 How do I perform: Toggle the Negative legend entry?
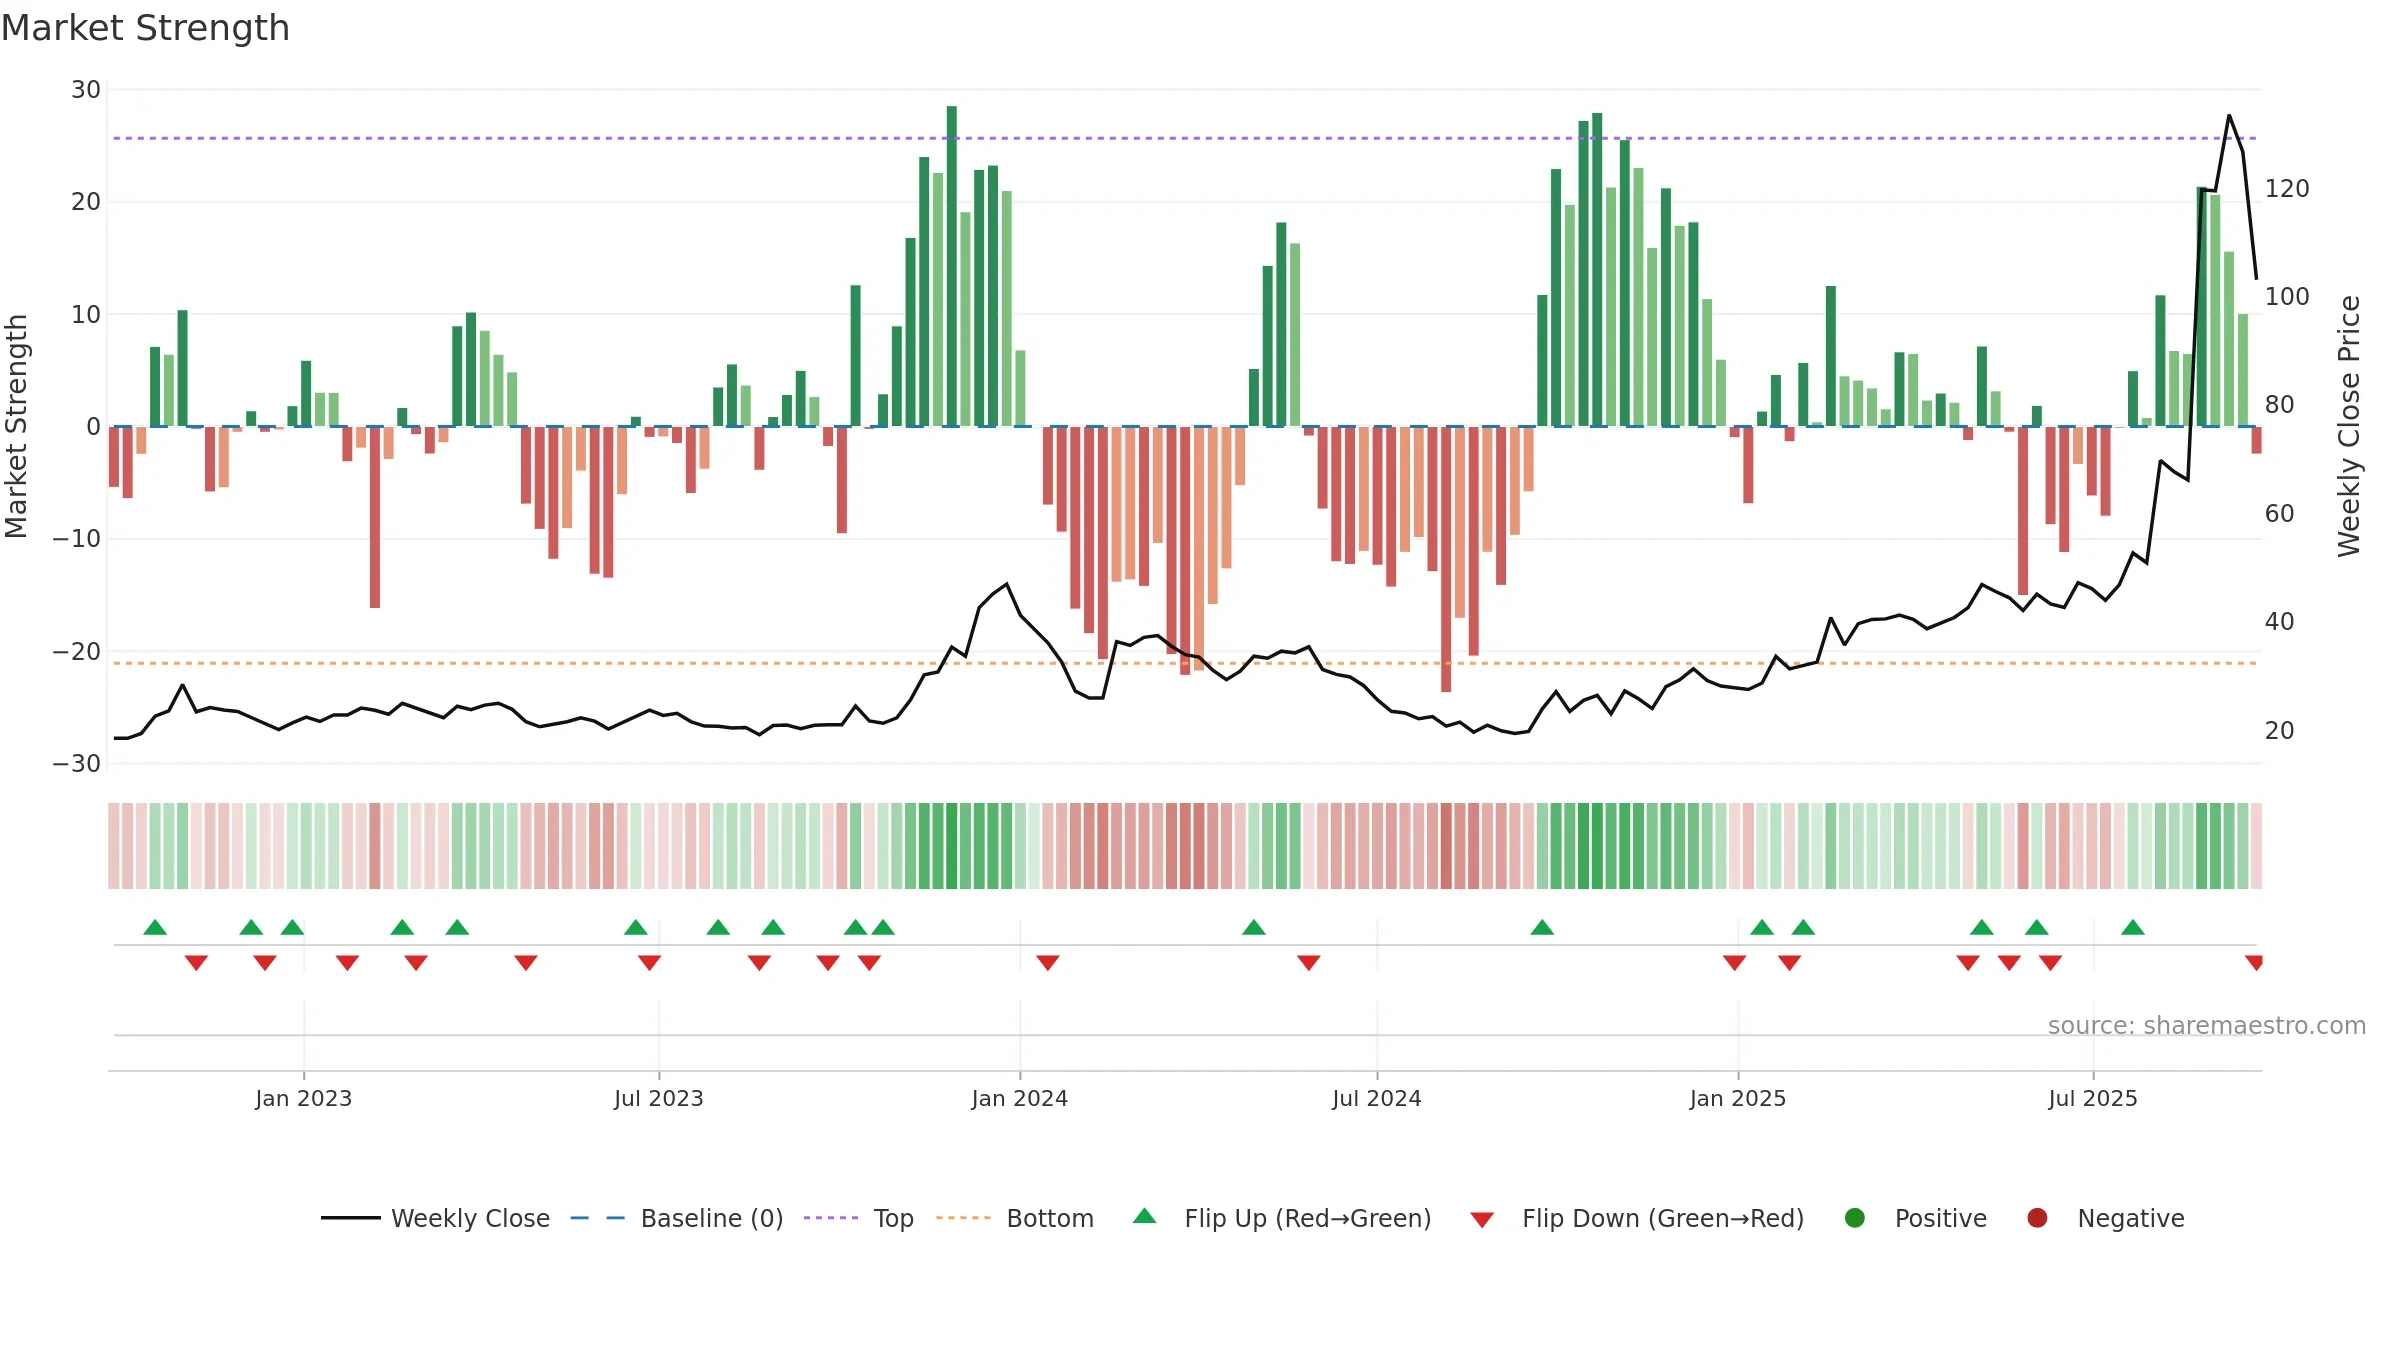pyautogui.click(x=2105, y=1218)
